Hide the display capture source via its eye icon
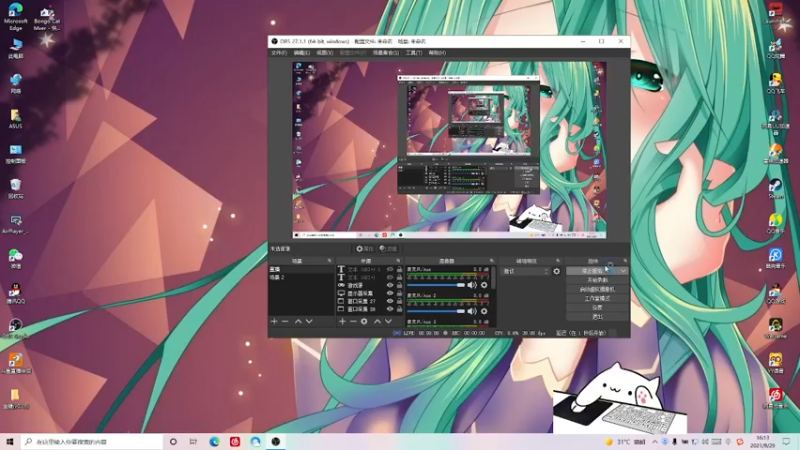 (390, 293)
